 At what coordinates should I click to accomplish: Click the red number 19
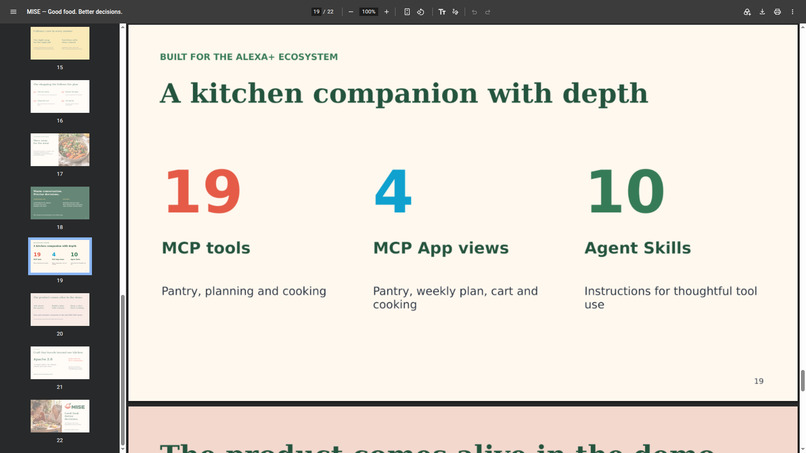203,192
